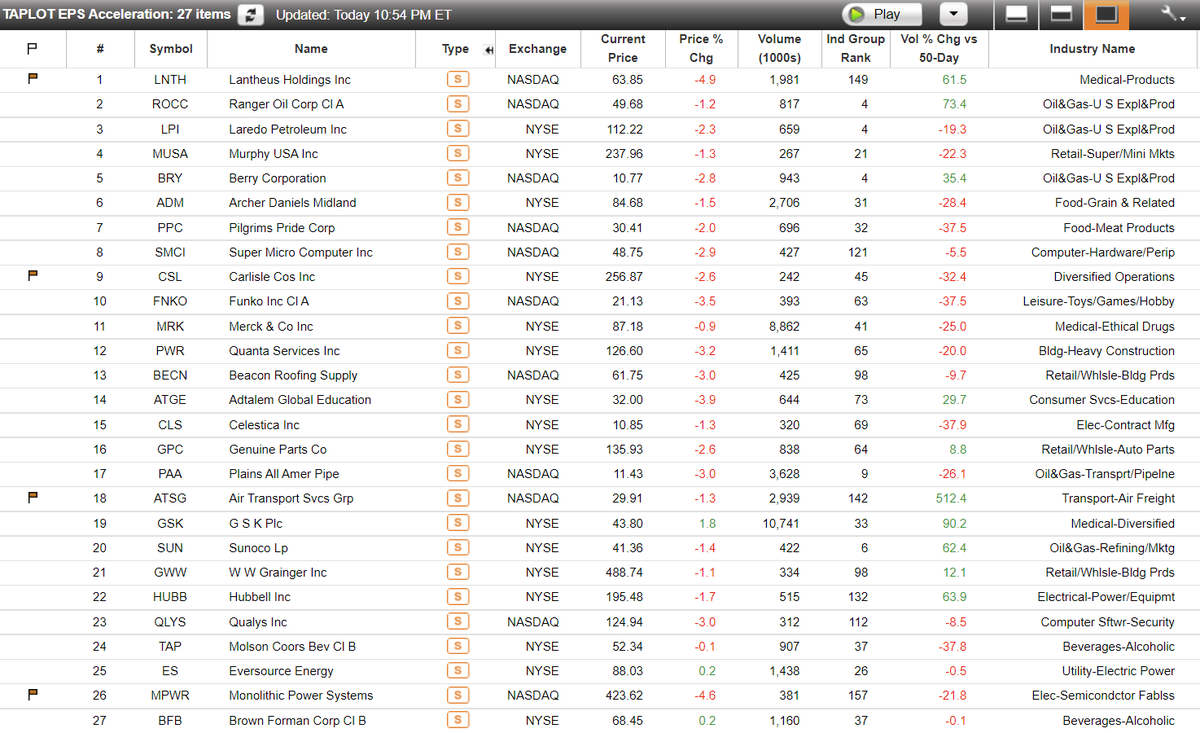Collapse columns using the Type header arrow
The image size is (1200, 733).
point(488,49)
